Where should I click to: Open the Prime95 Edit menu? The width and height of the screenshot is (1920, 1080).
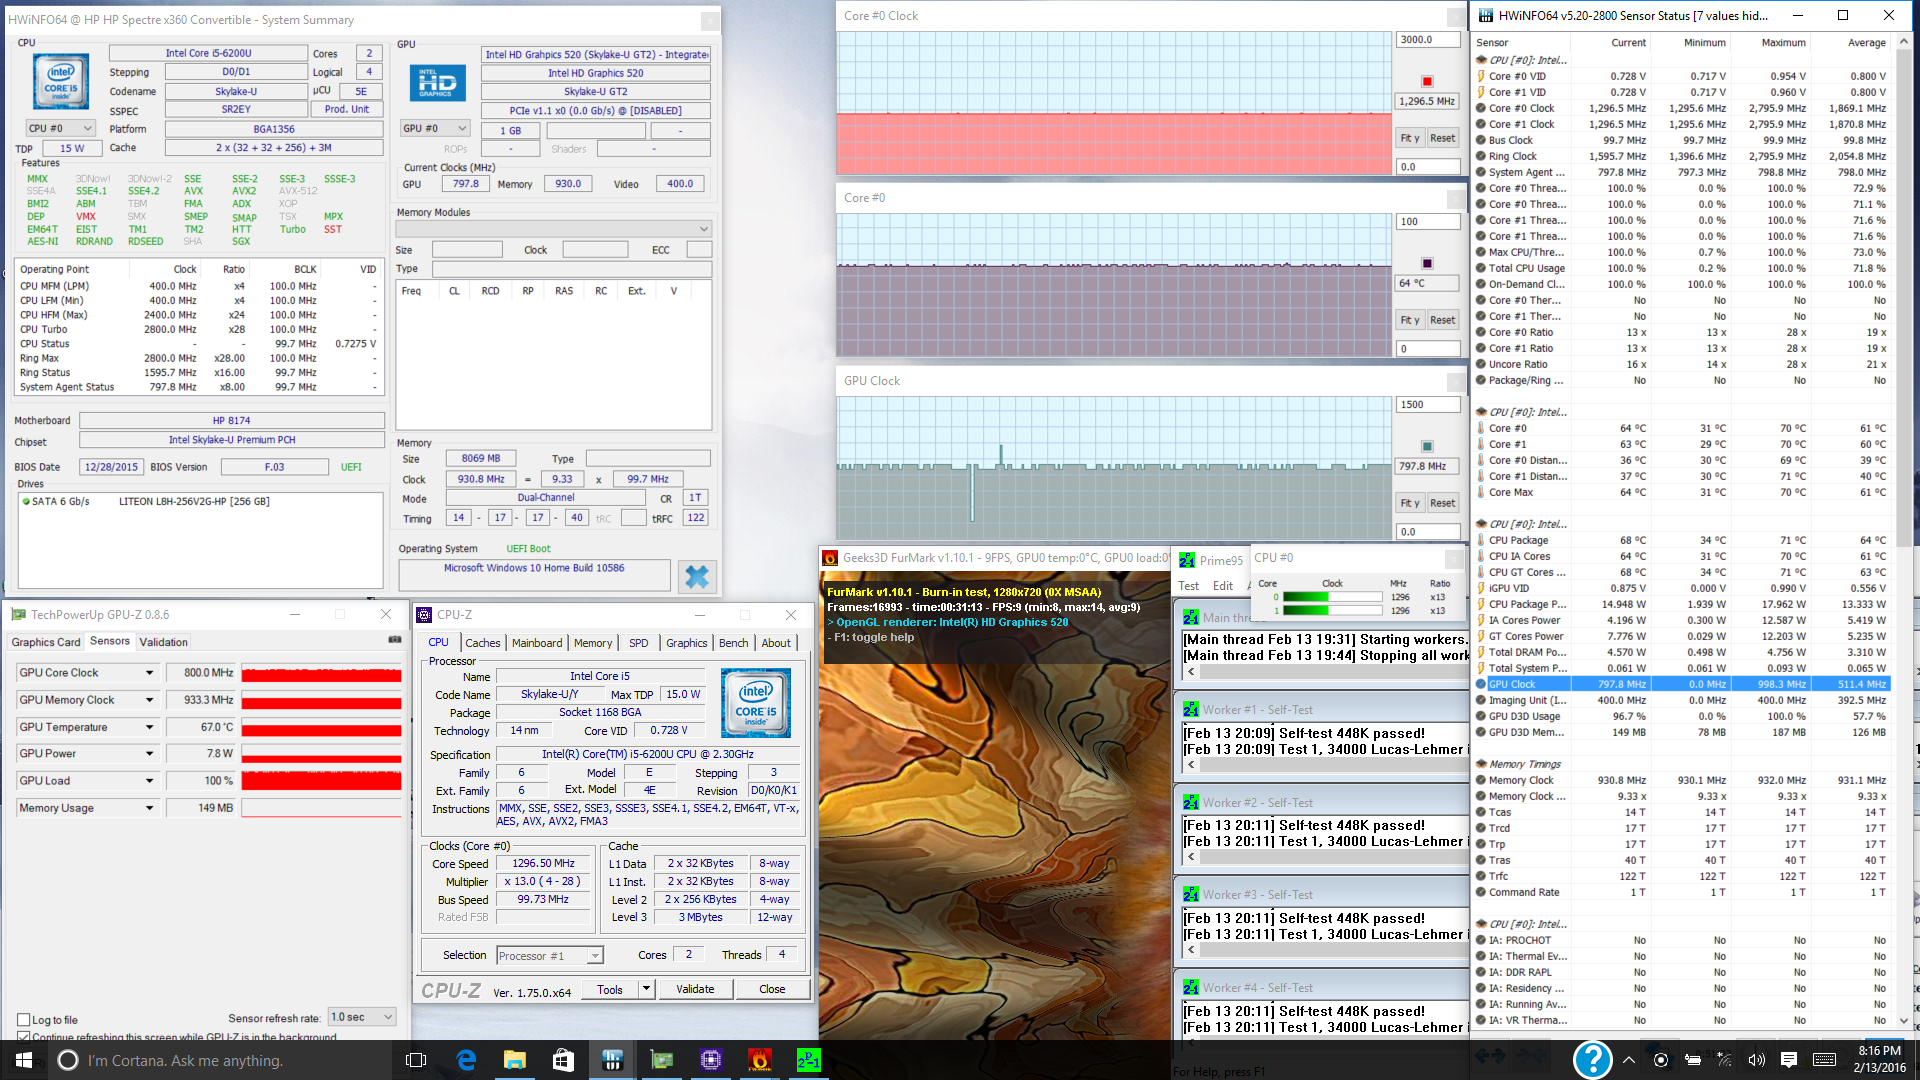(x=1223, y=586)
